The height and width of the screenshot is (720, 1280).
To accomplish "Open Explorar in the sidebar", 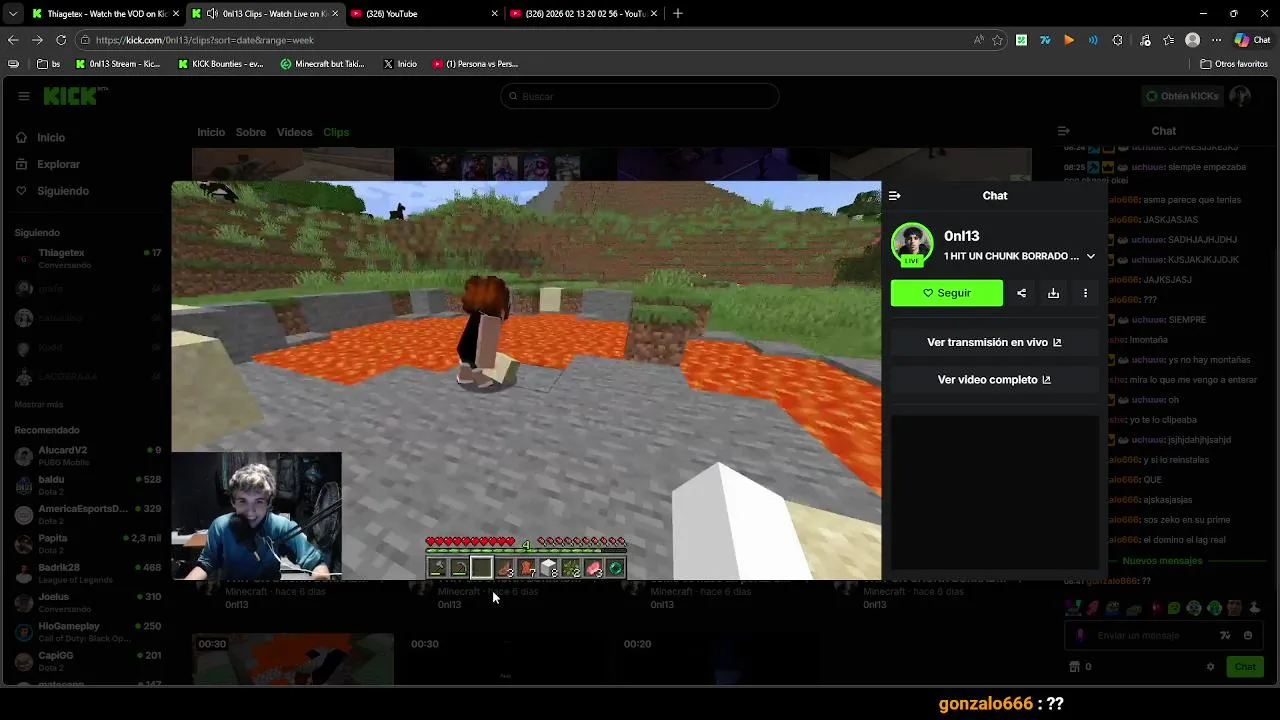I will 58,164.
